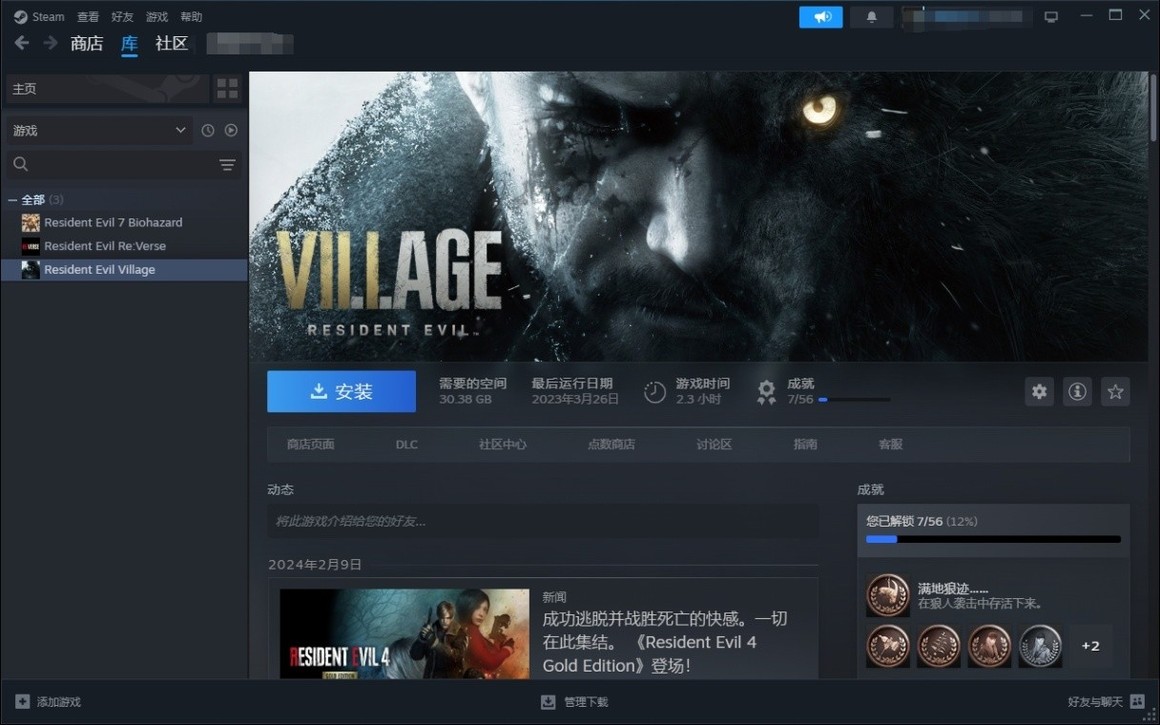Click Resident Evil 7 Biohazard game icon
This screenshot has height=725, width=1160.
coord(30,223)
